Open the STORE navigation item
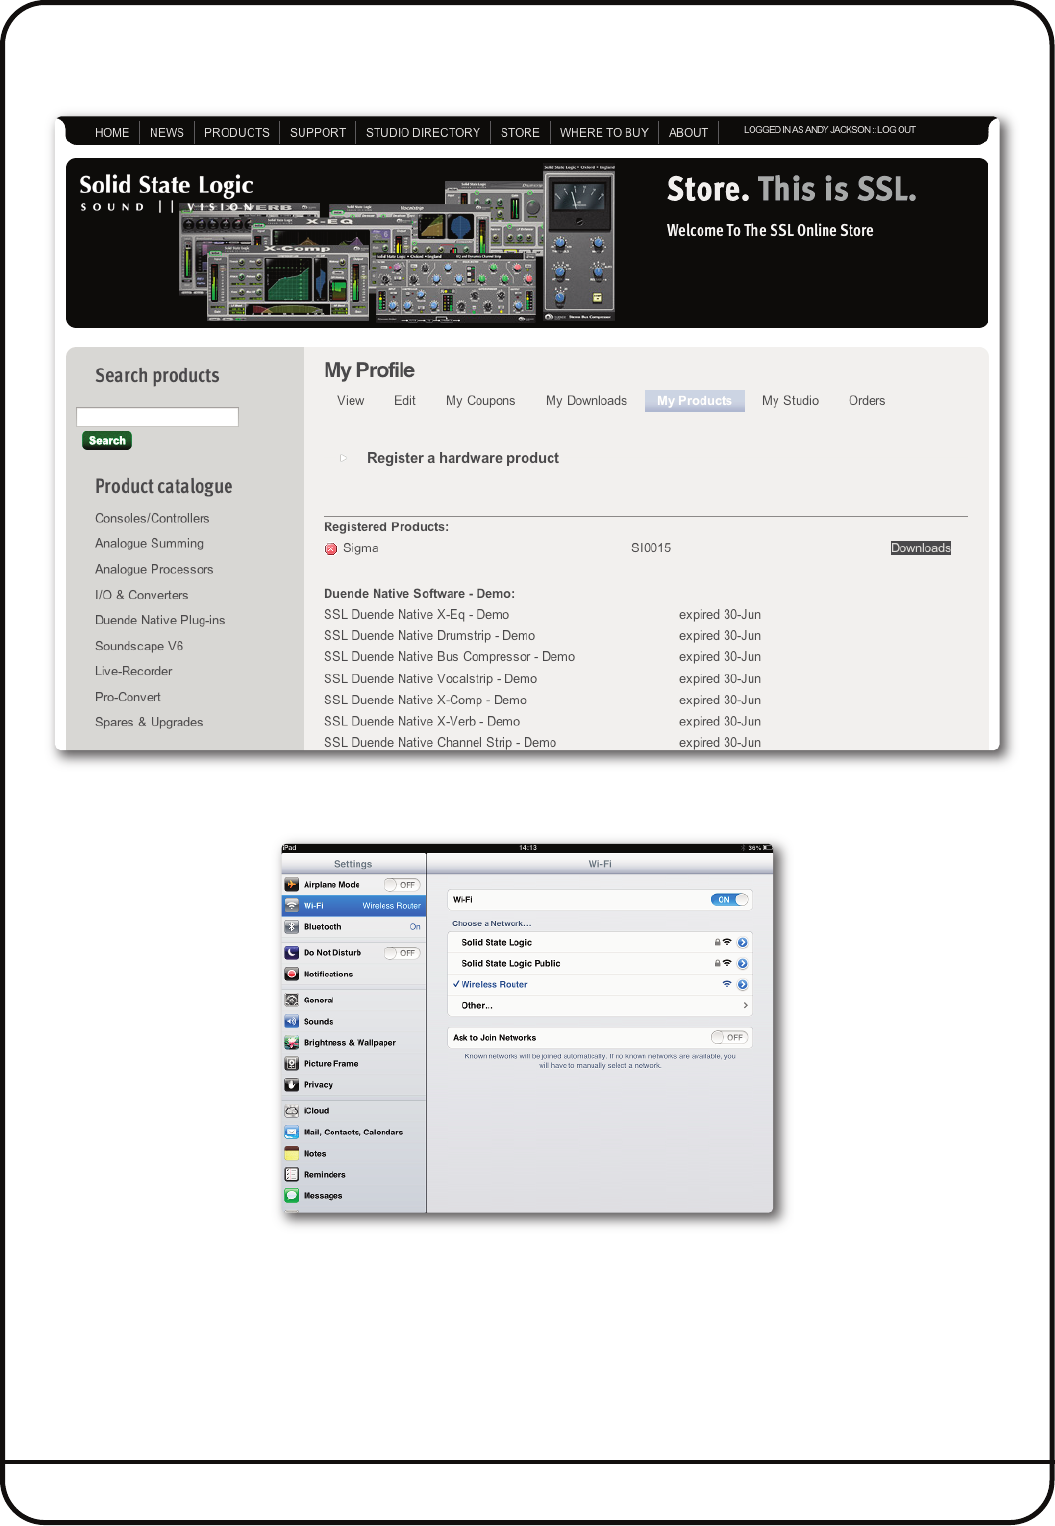Viewport: 1055px width, 1526px height. click(520, 133)
